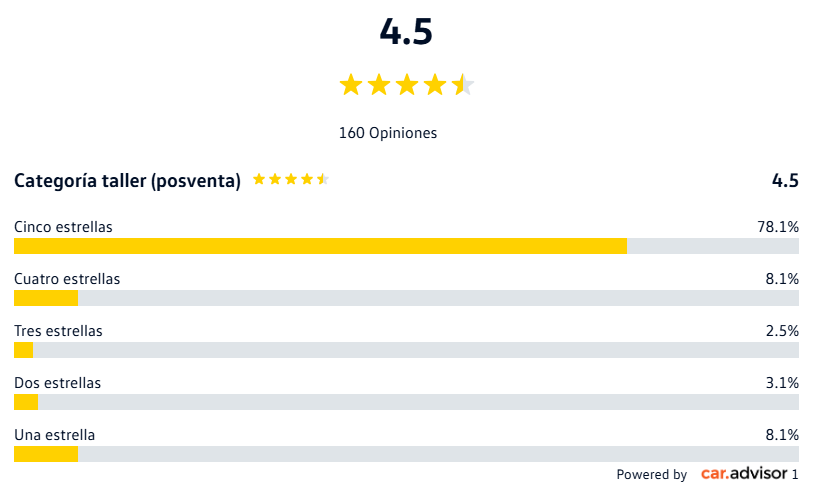Screen dimensions: 815x493
Task: Click the Cuatro estrellas rating bar
Action: [x=406, y=298]
